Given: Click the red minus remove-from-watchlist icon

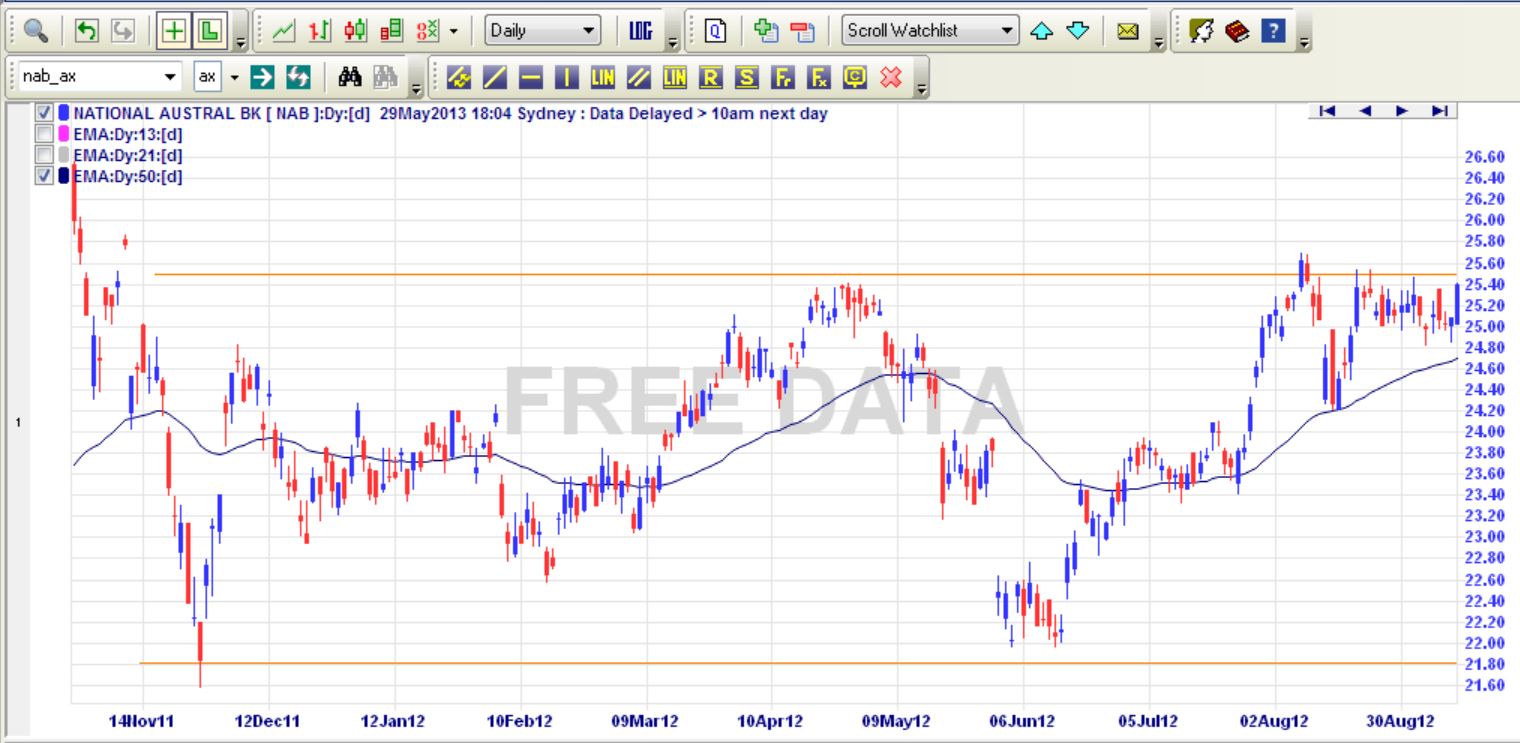Looking at the screenshot, I should [802, 31].
